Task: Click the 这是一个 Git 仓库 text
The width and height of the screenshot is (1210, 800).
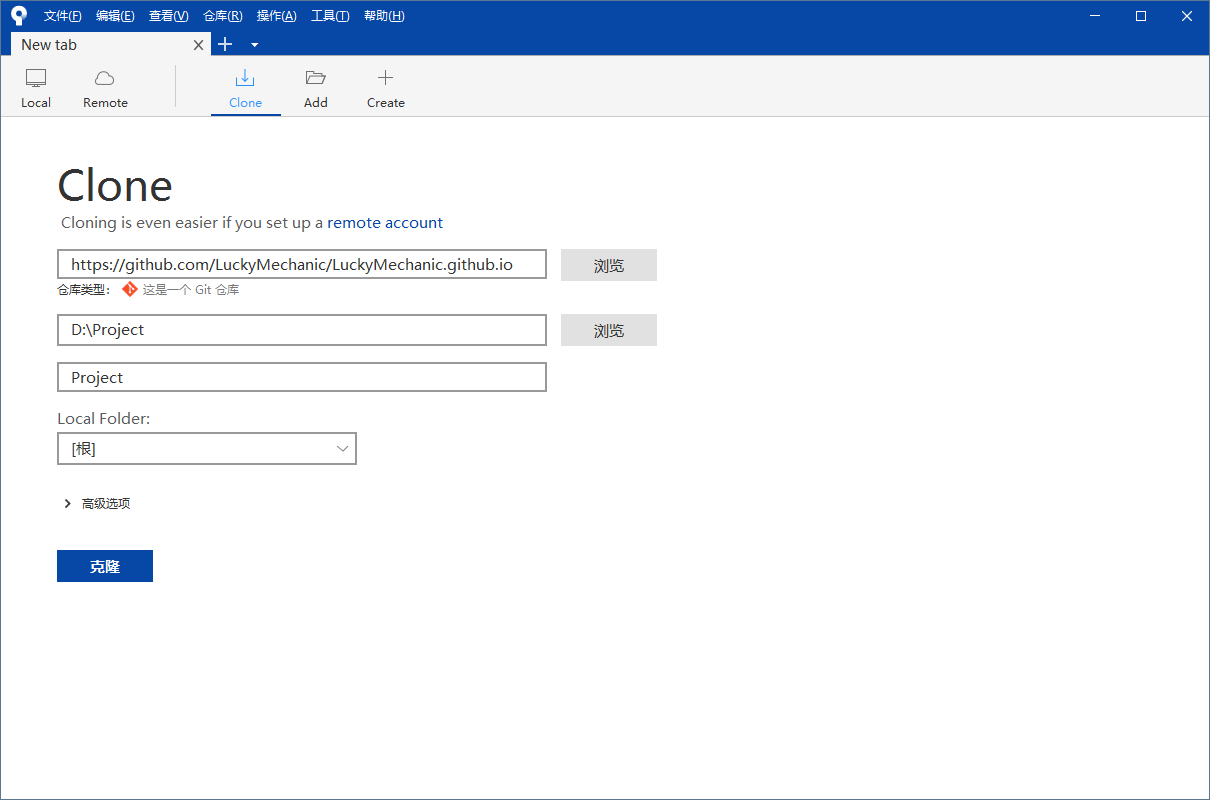Action: click(x=191, y=290)
